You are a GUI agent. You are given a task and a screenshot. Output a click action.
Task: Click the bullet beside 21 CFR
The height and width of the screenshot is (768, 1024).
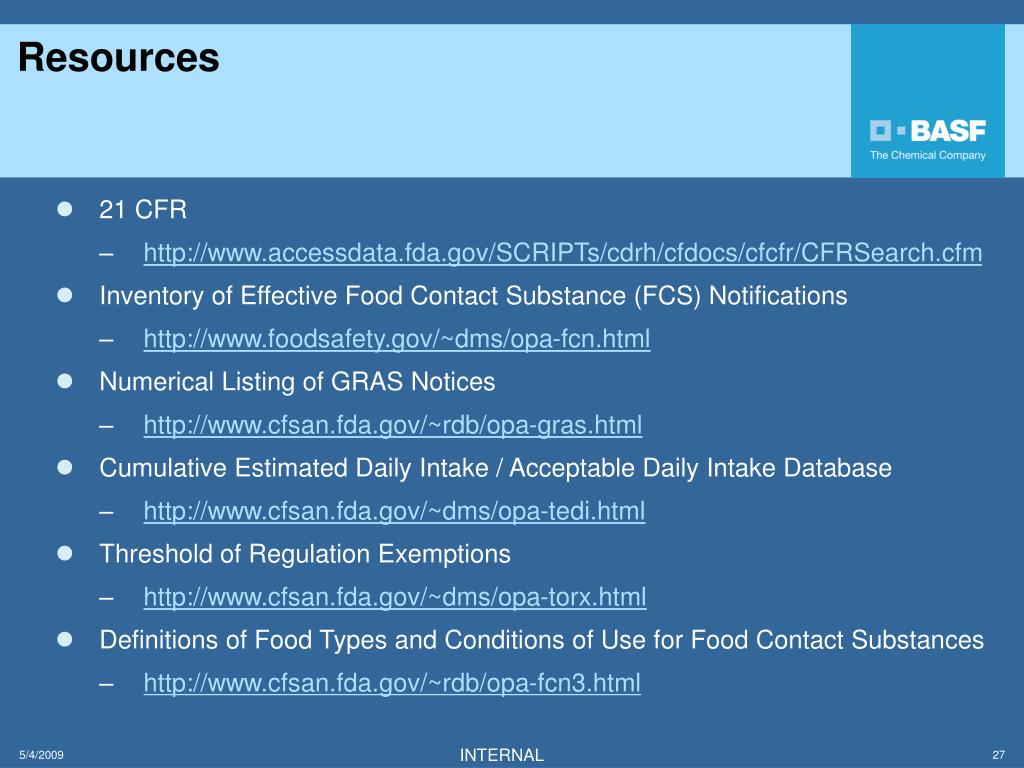click(x=65, y=209)
